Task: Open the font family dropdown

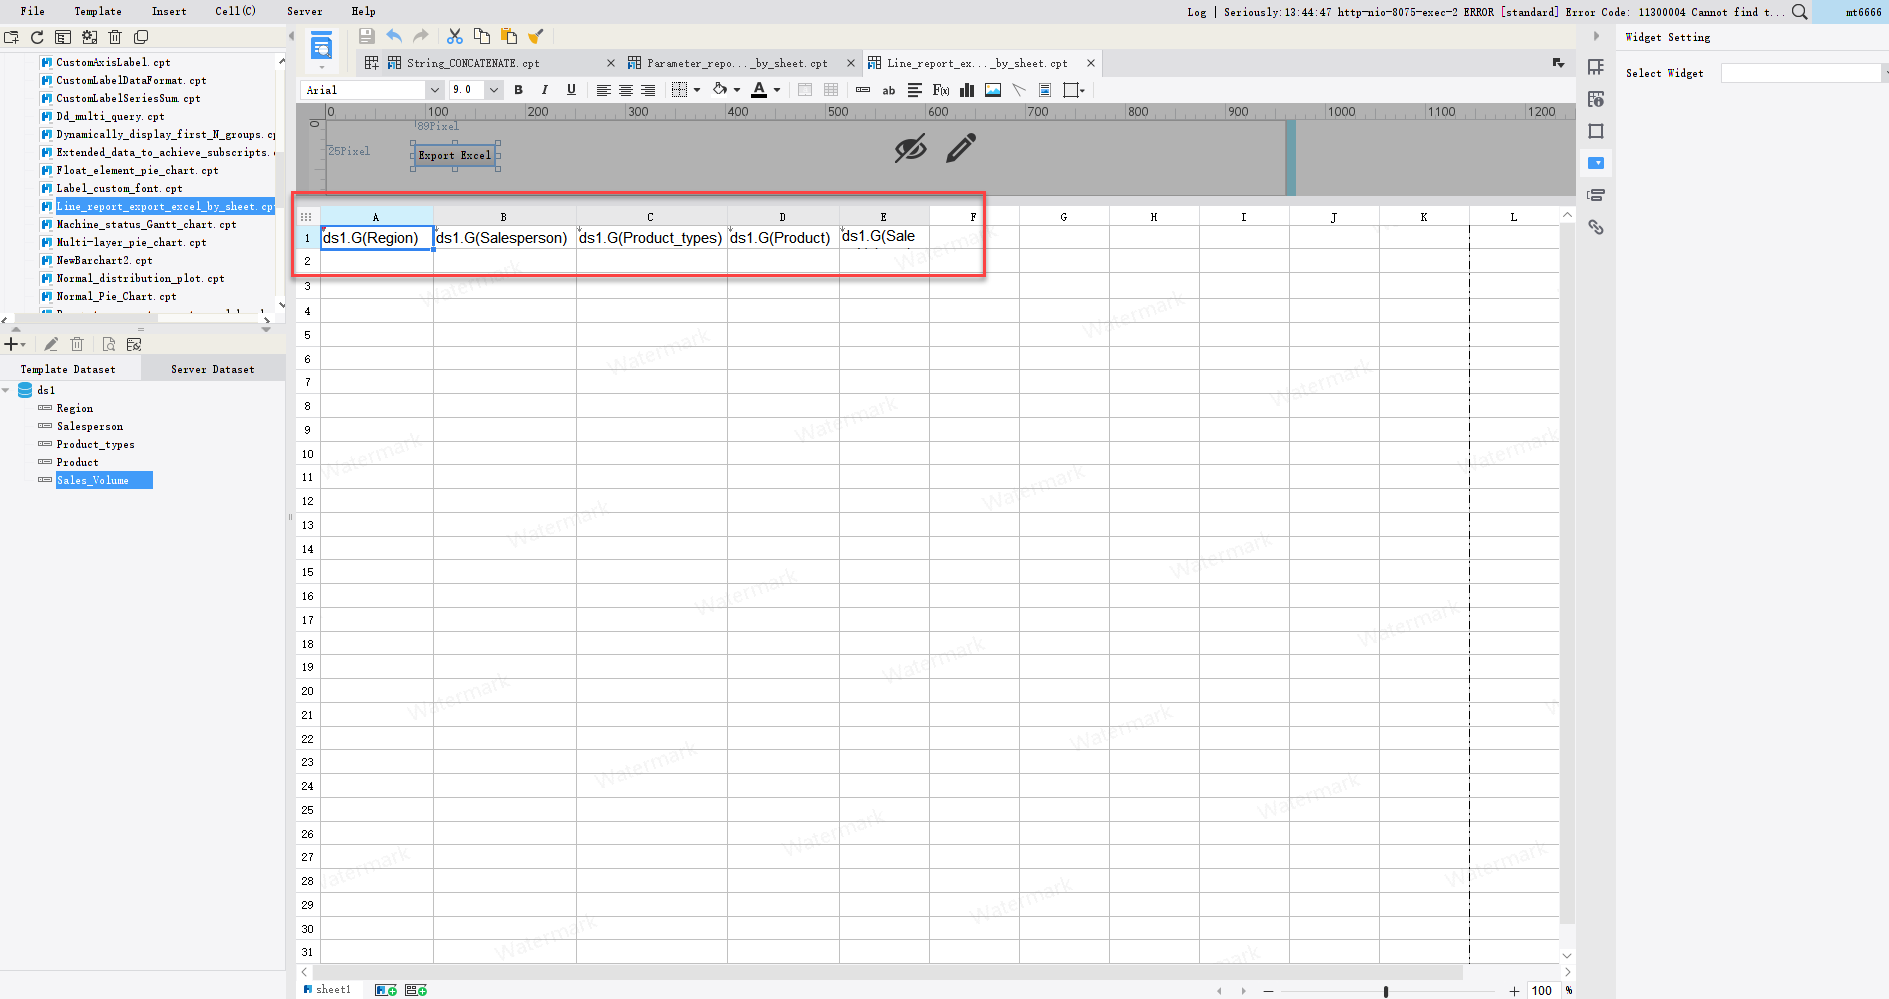Action: [434, 90]
